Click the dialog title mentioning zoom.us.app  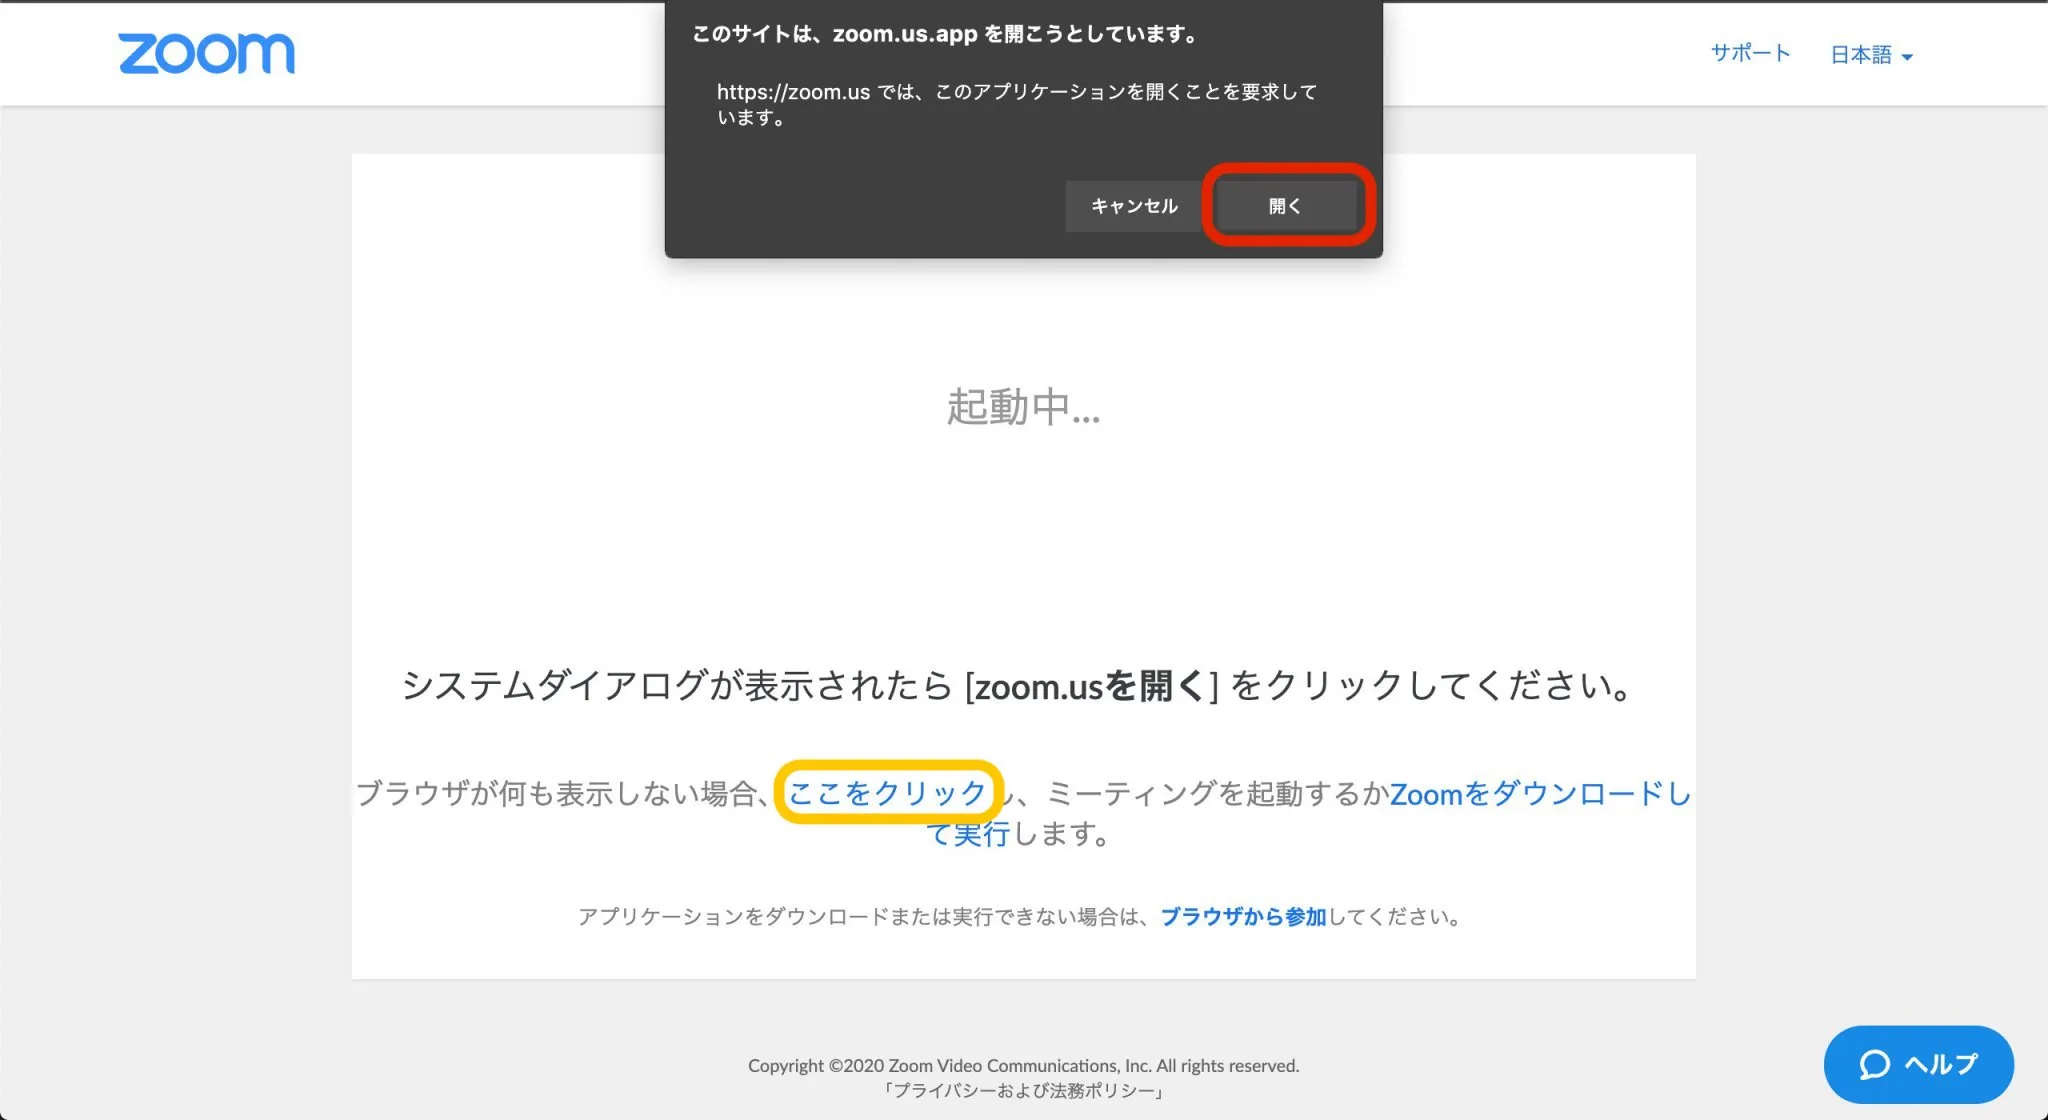(x=945, y=34)
